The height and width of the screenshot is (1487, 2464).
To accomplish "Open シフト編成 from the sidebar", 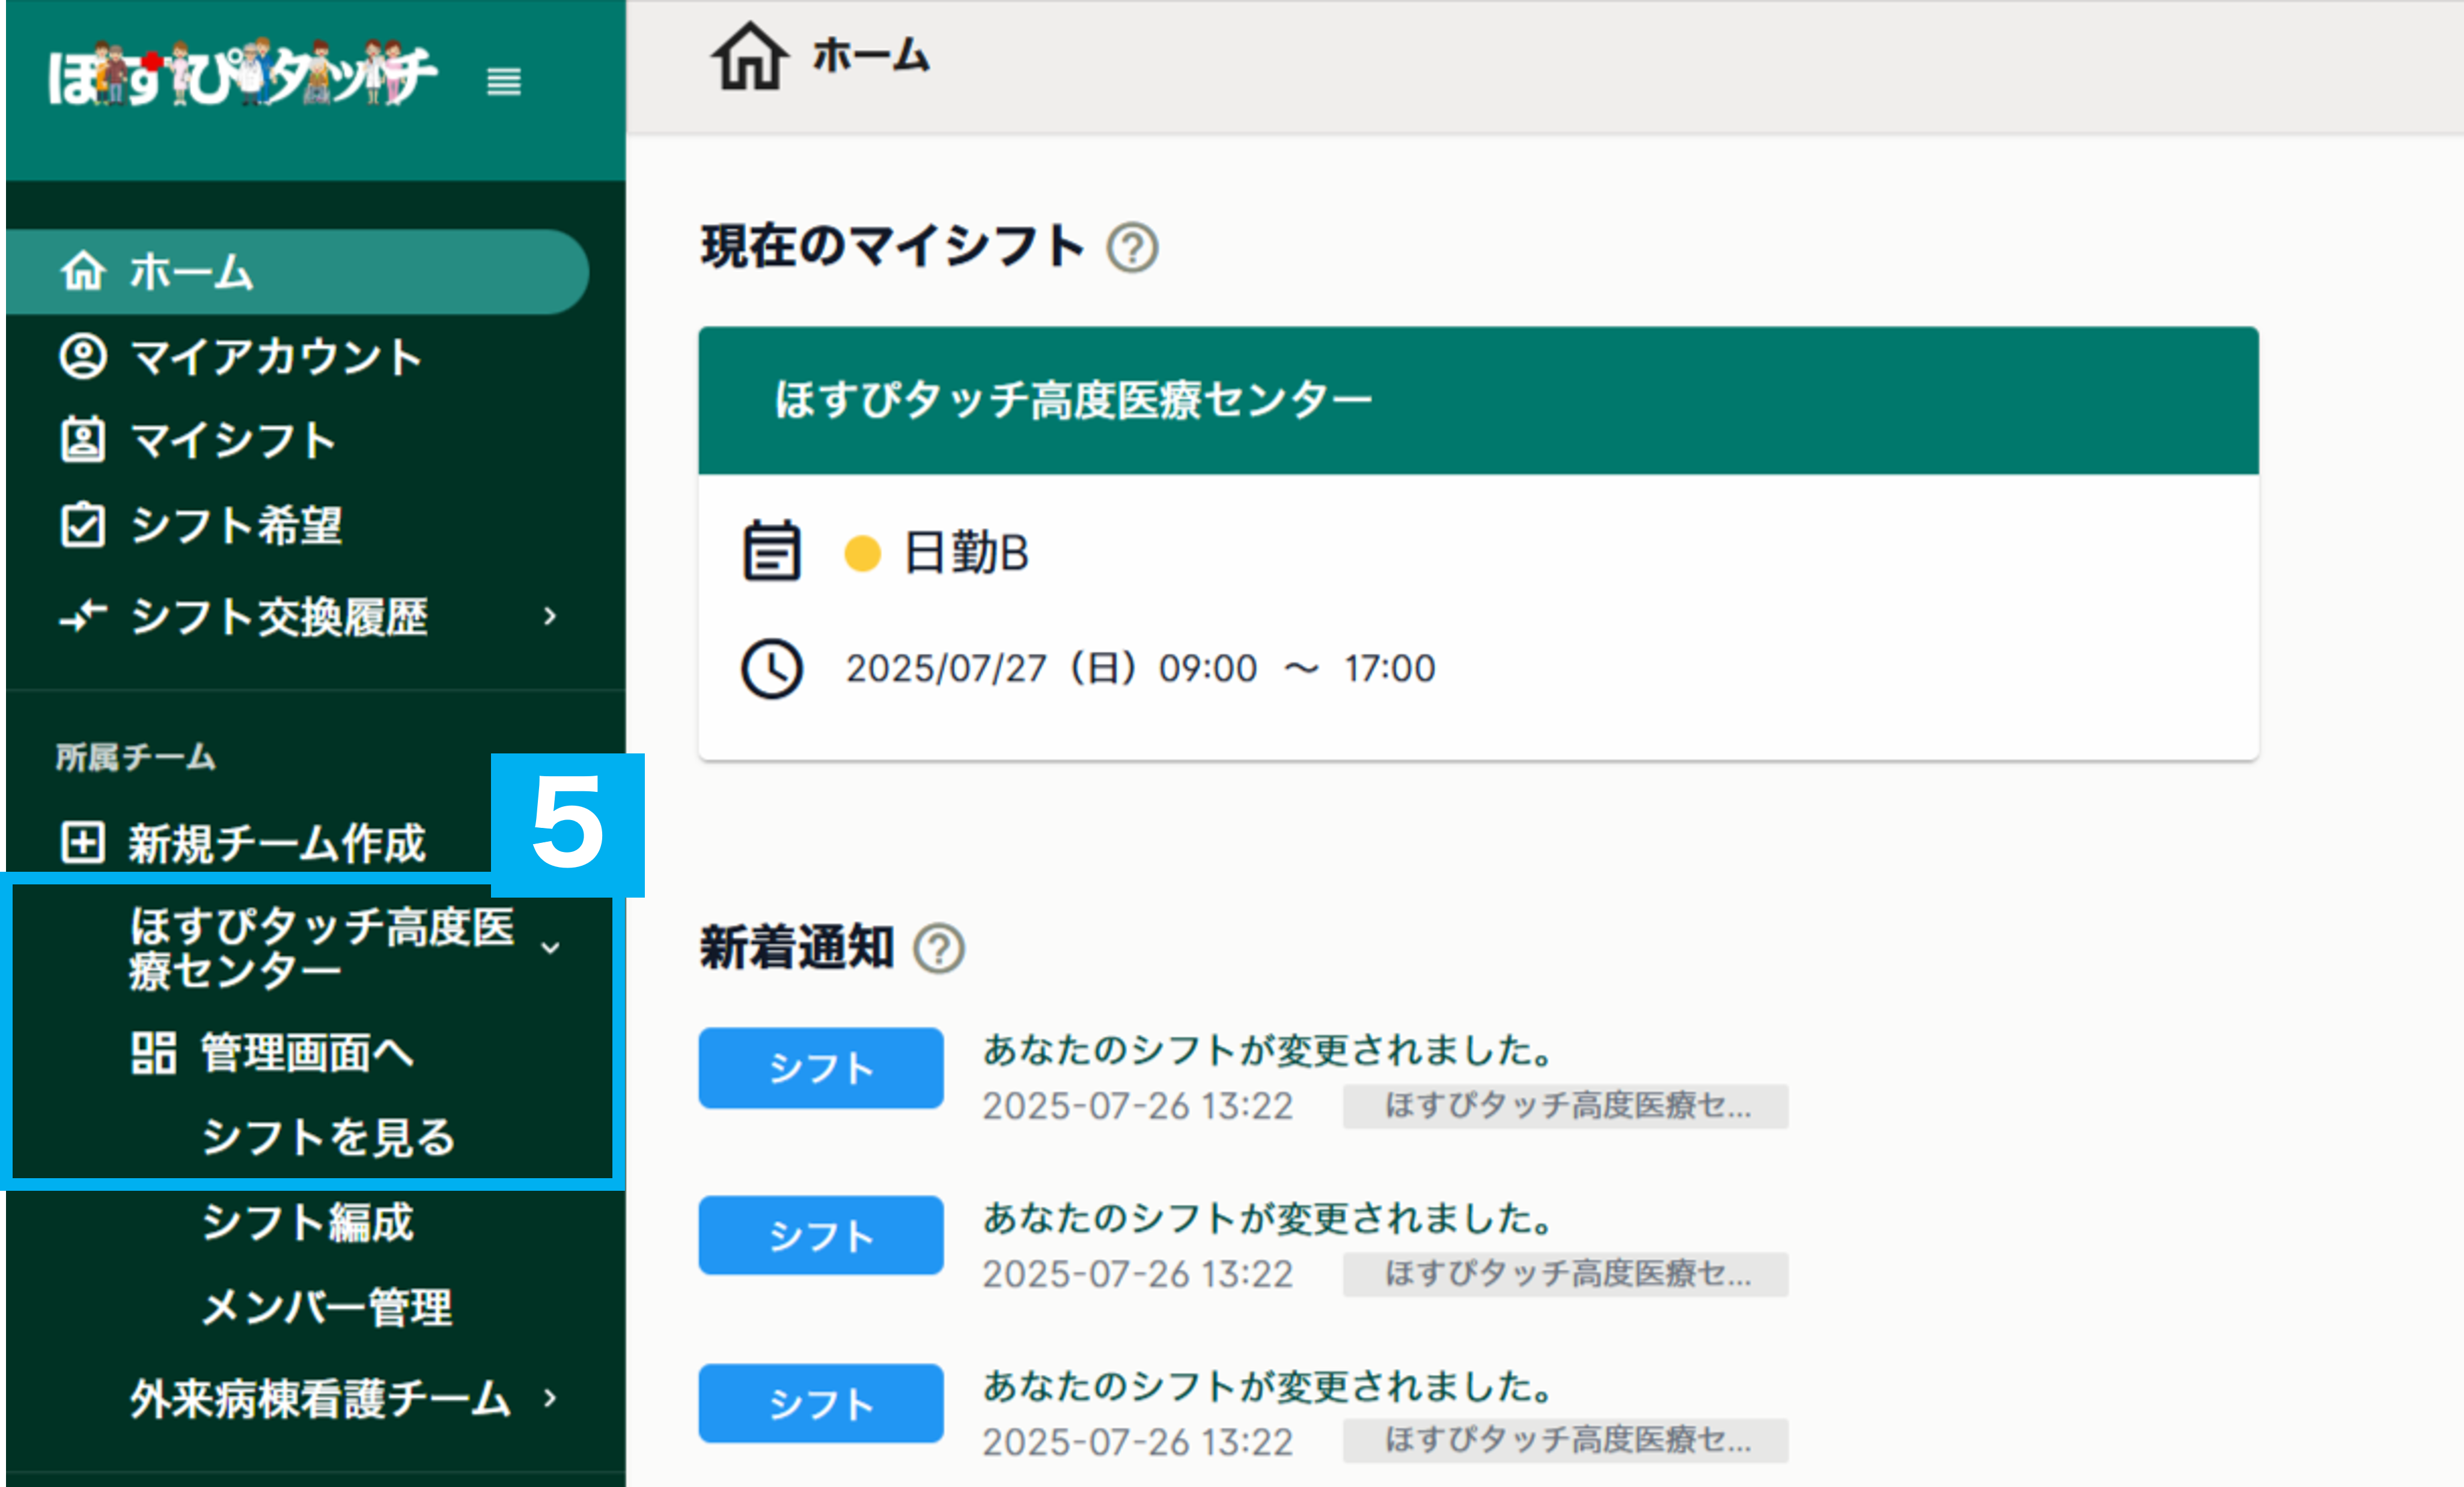I will (307, 1224).
